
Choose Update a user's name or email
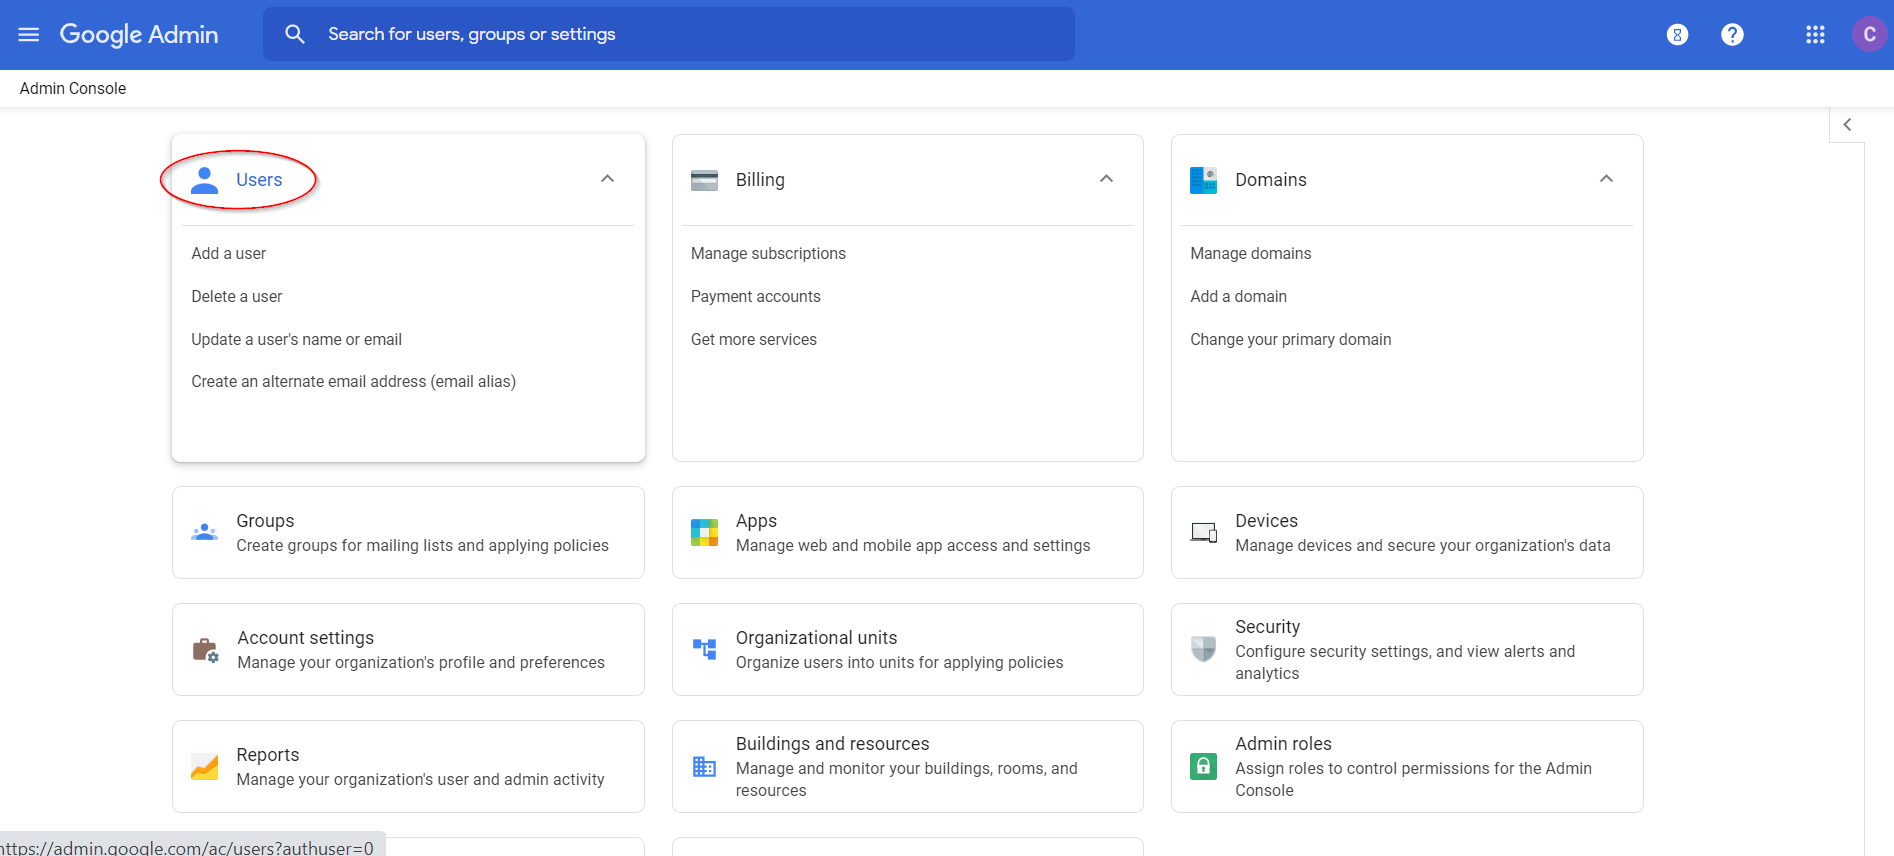pyautogui.click(x=297, y=340)
